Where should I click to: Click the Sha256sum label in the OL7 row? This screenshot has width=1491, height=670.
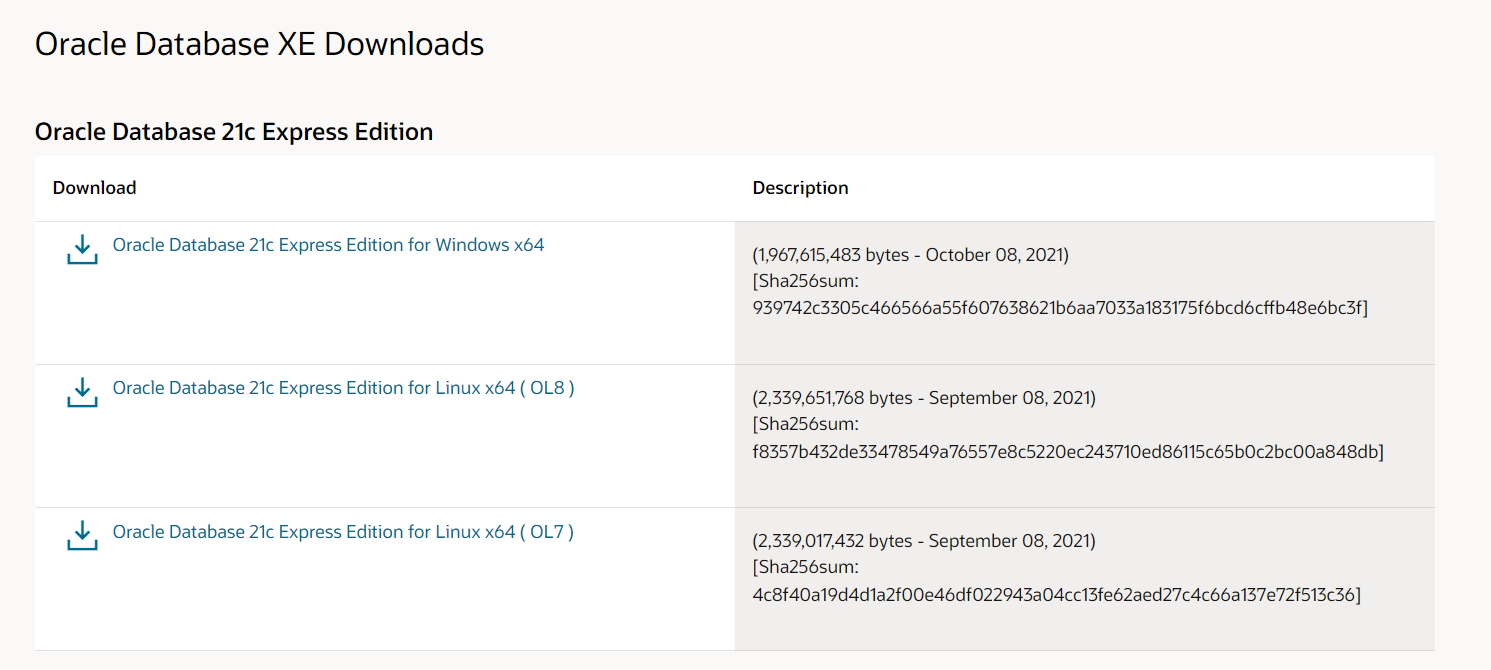(x=807, y=568)
